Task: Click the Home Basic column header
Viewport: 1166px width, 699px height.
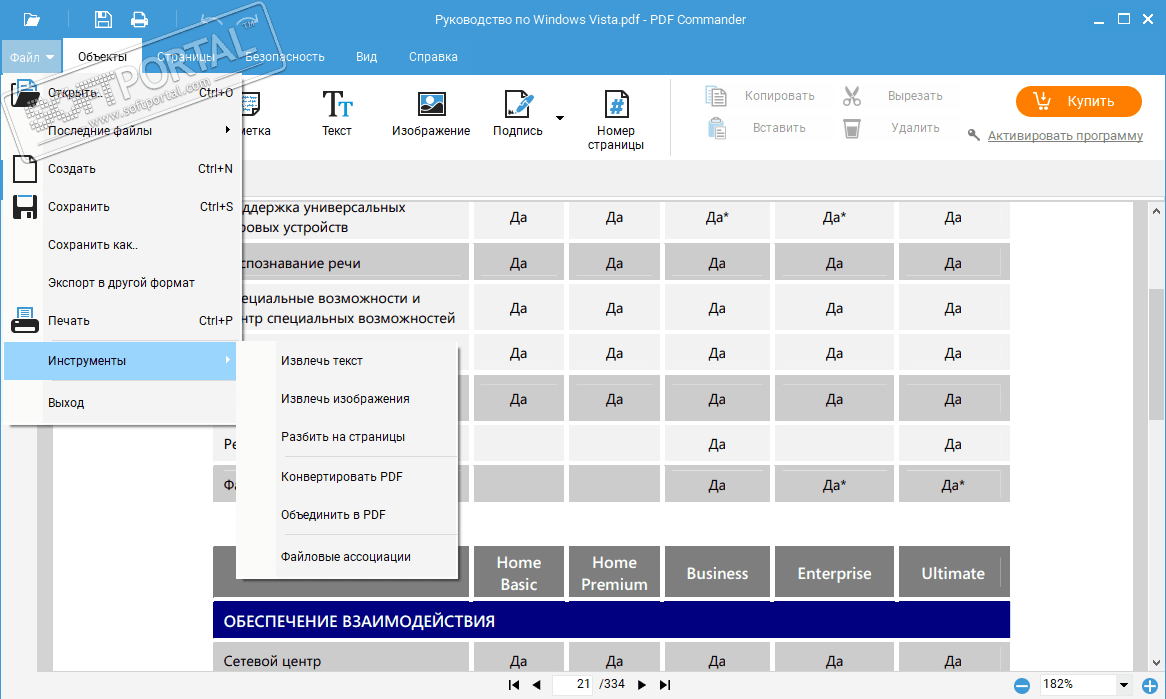Action: (519, 573)
